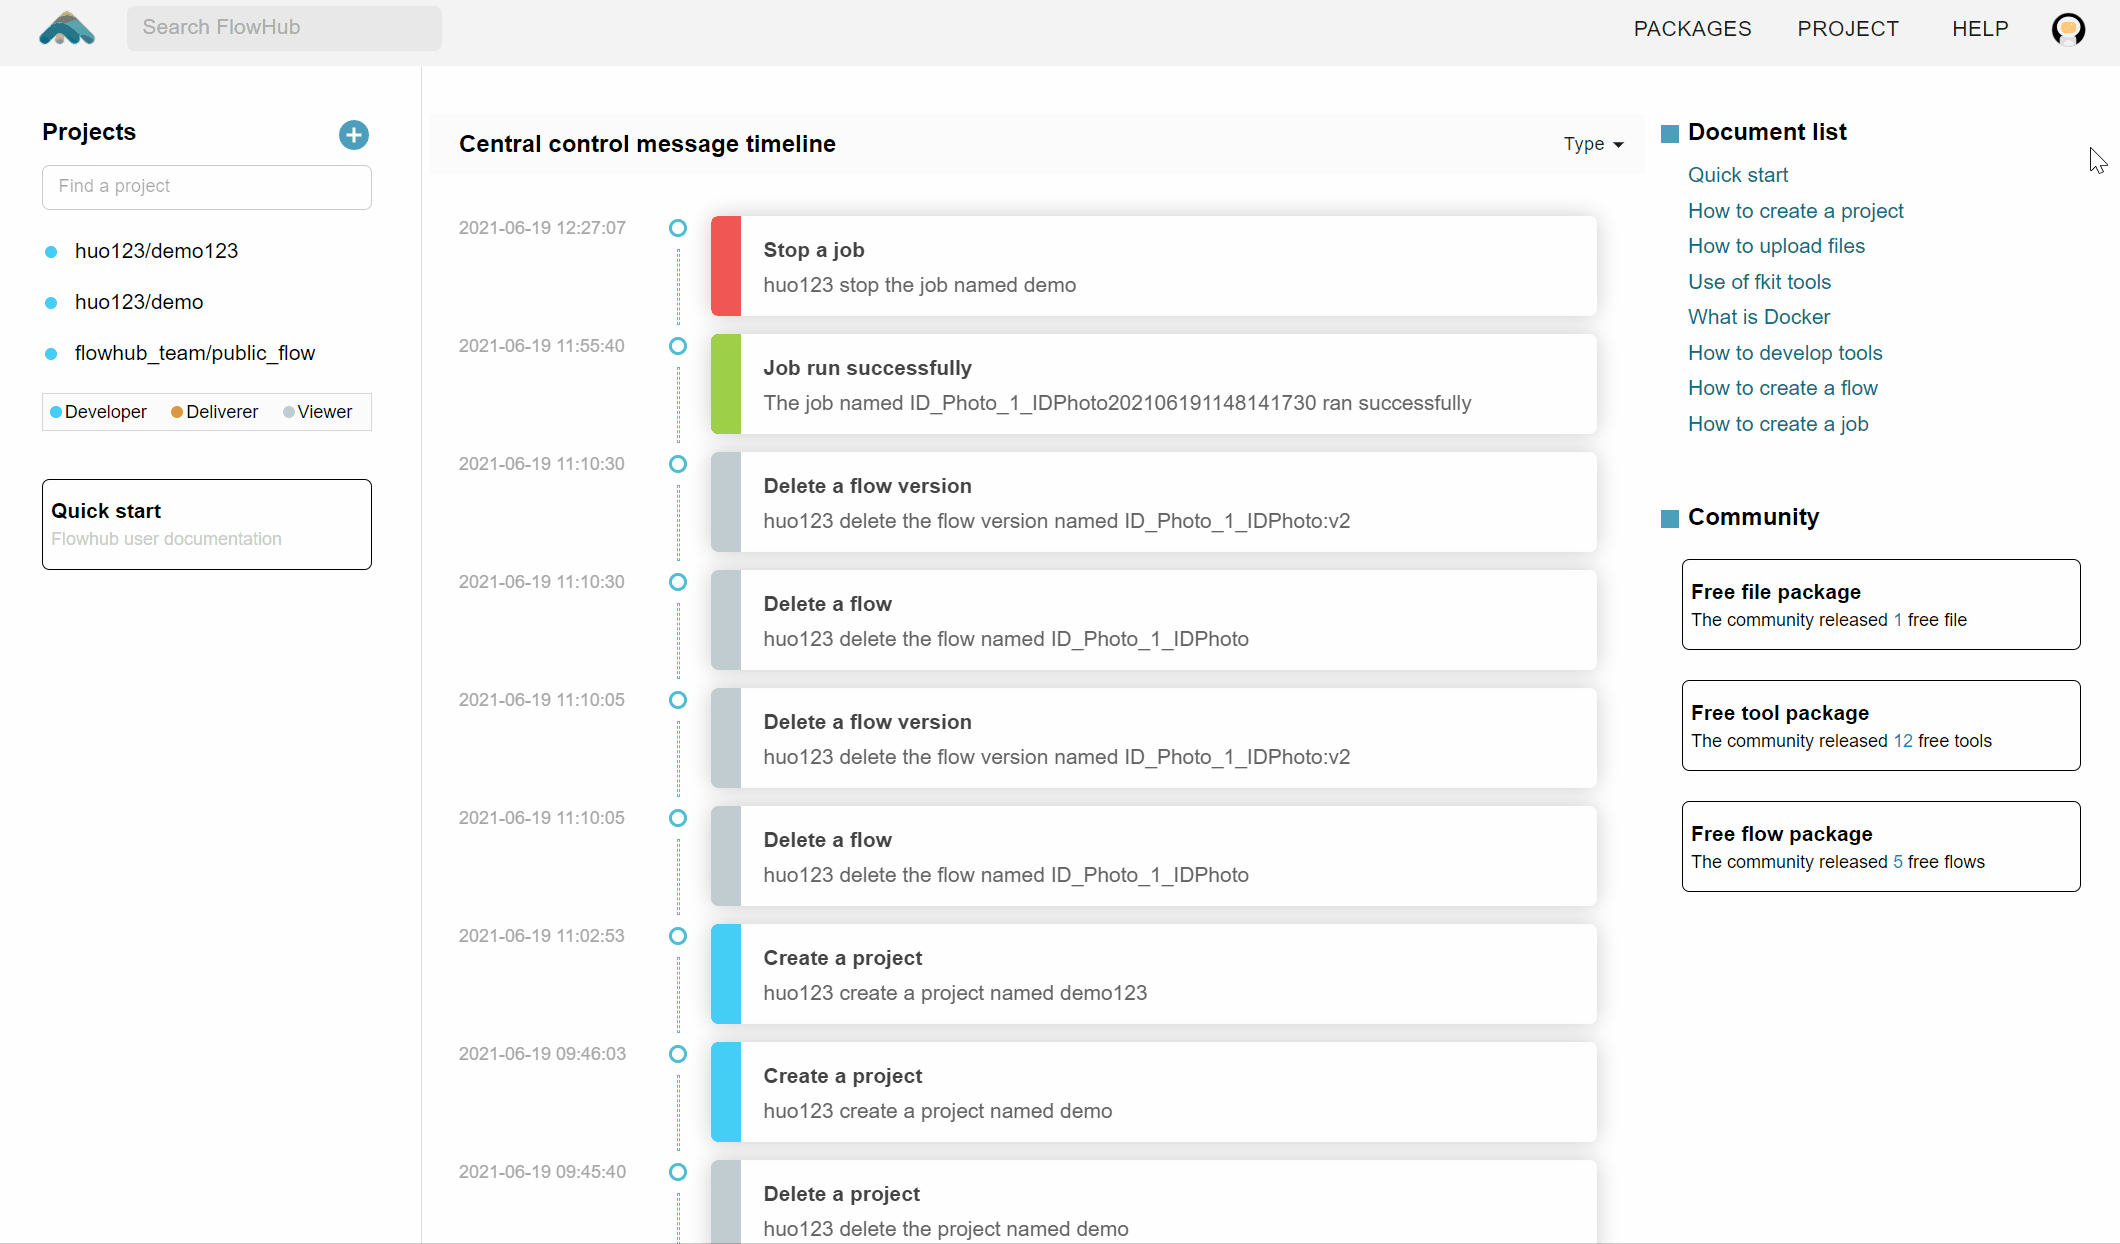Open the How to develop tools guide
The image size is (2120, 1244).
(x=1784, y=353)
